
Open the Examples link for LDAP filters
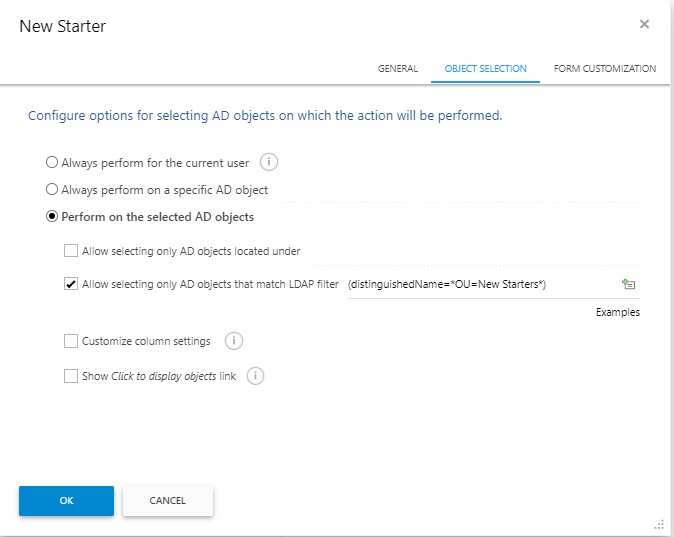click(618, 312)
